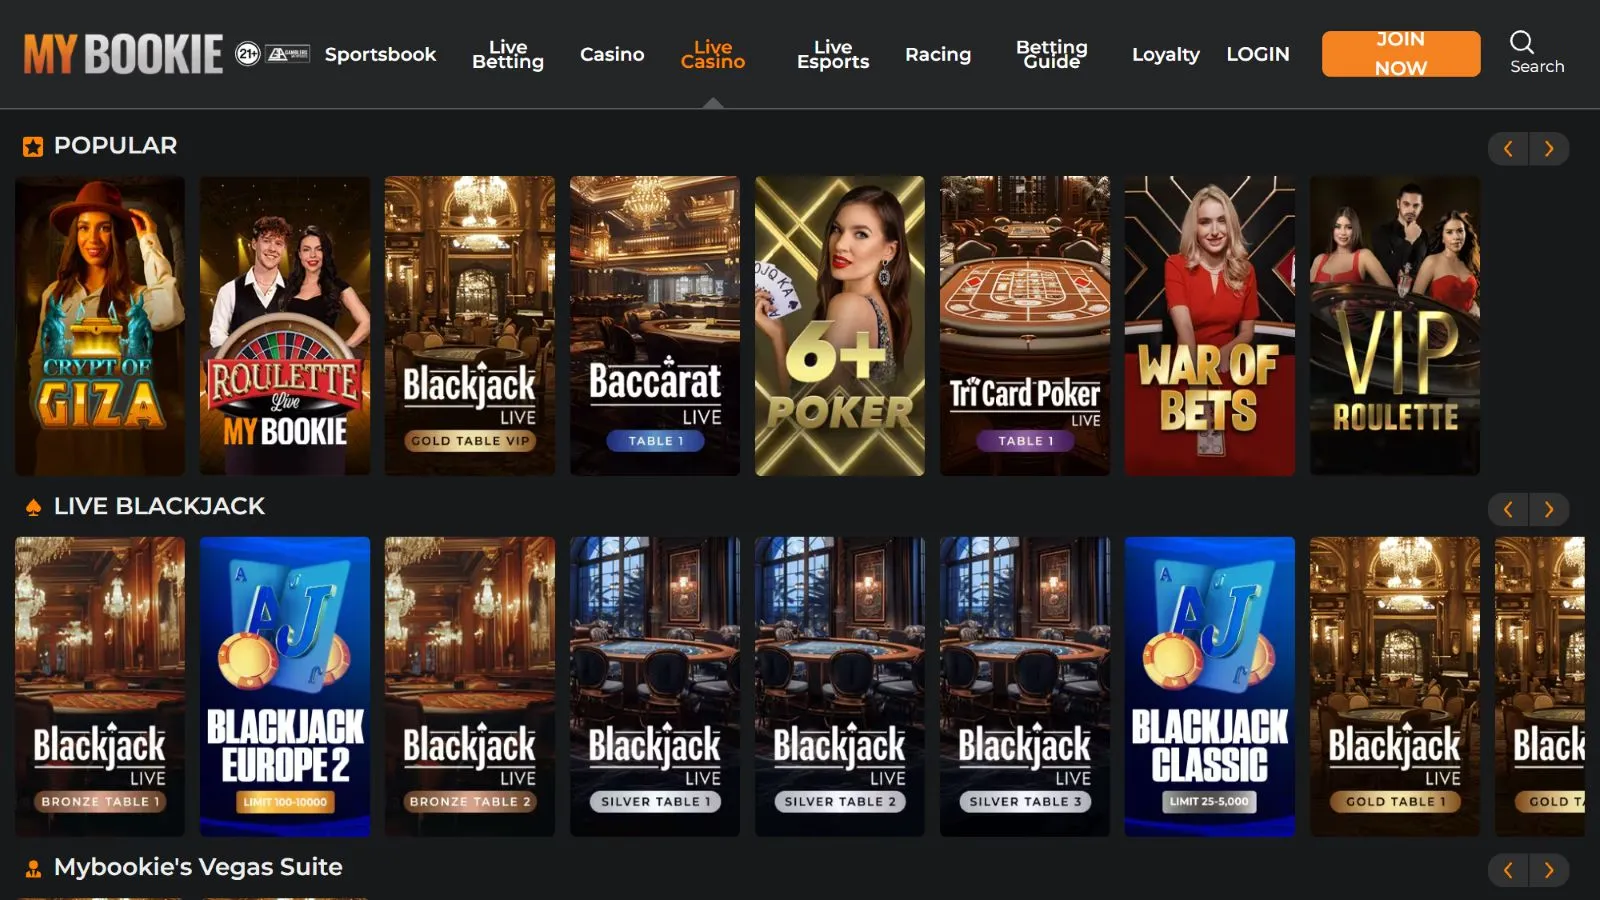The width and height of the screenshot is (1600, 900).
Task: Select Blackjack Live Silver Table 3
Action: (1025, 687)
